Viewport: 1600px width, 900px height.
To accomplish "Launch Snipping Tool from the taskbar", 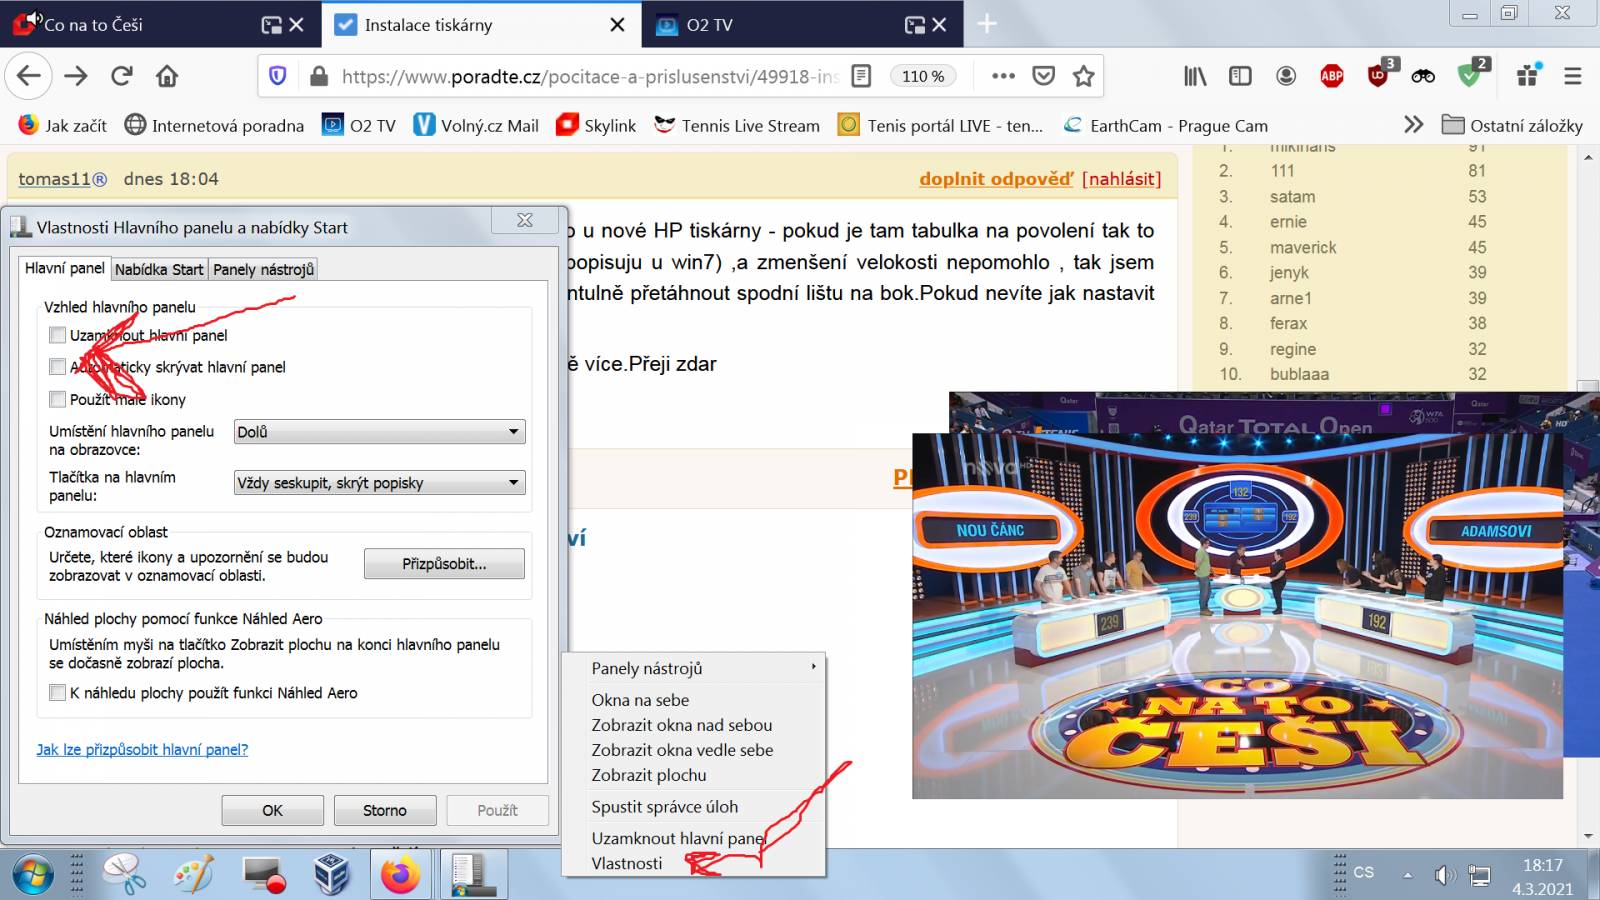I will point(125,875).
